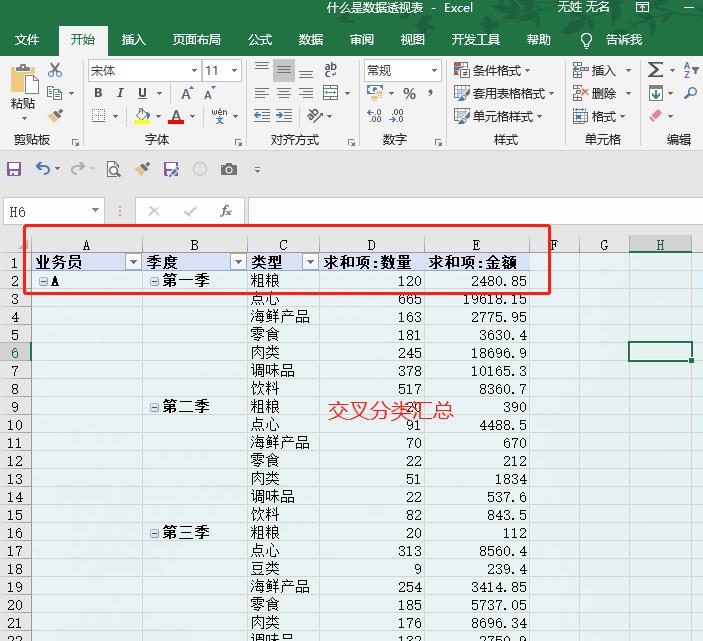Apply percent style

(409, 93)
